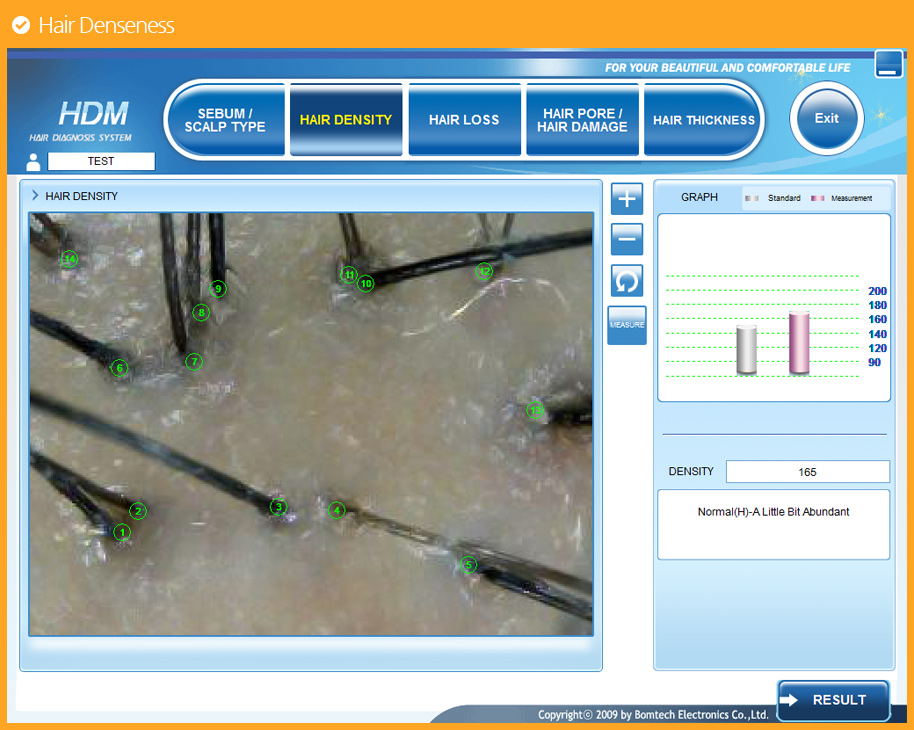Click the orange checkmark beside Hair Denseness

(x=20, y=25)
